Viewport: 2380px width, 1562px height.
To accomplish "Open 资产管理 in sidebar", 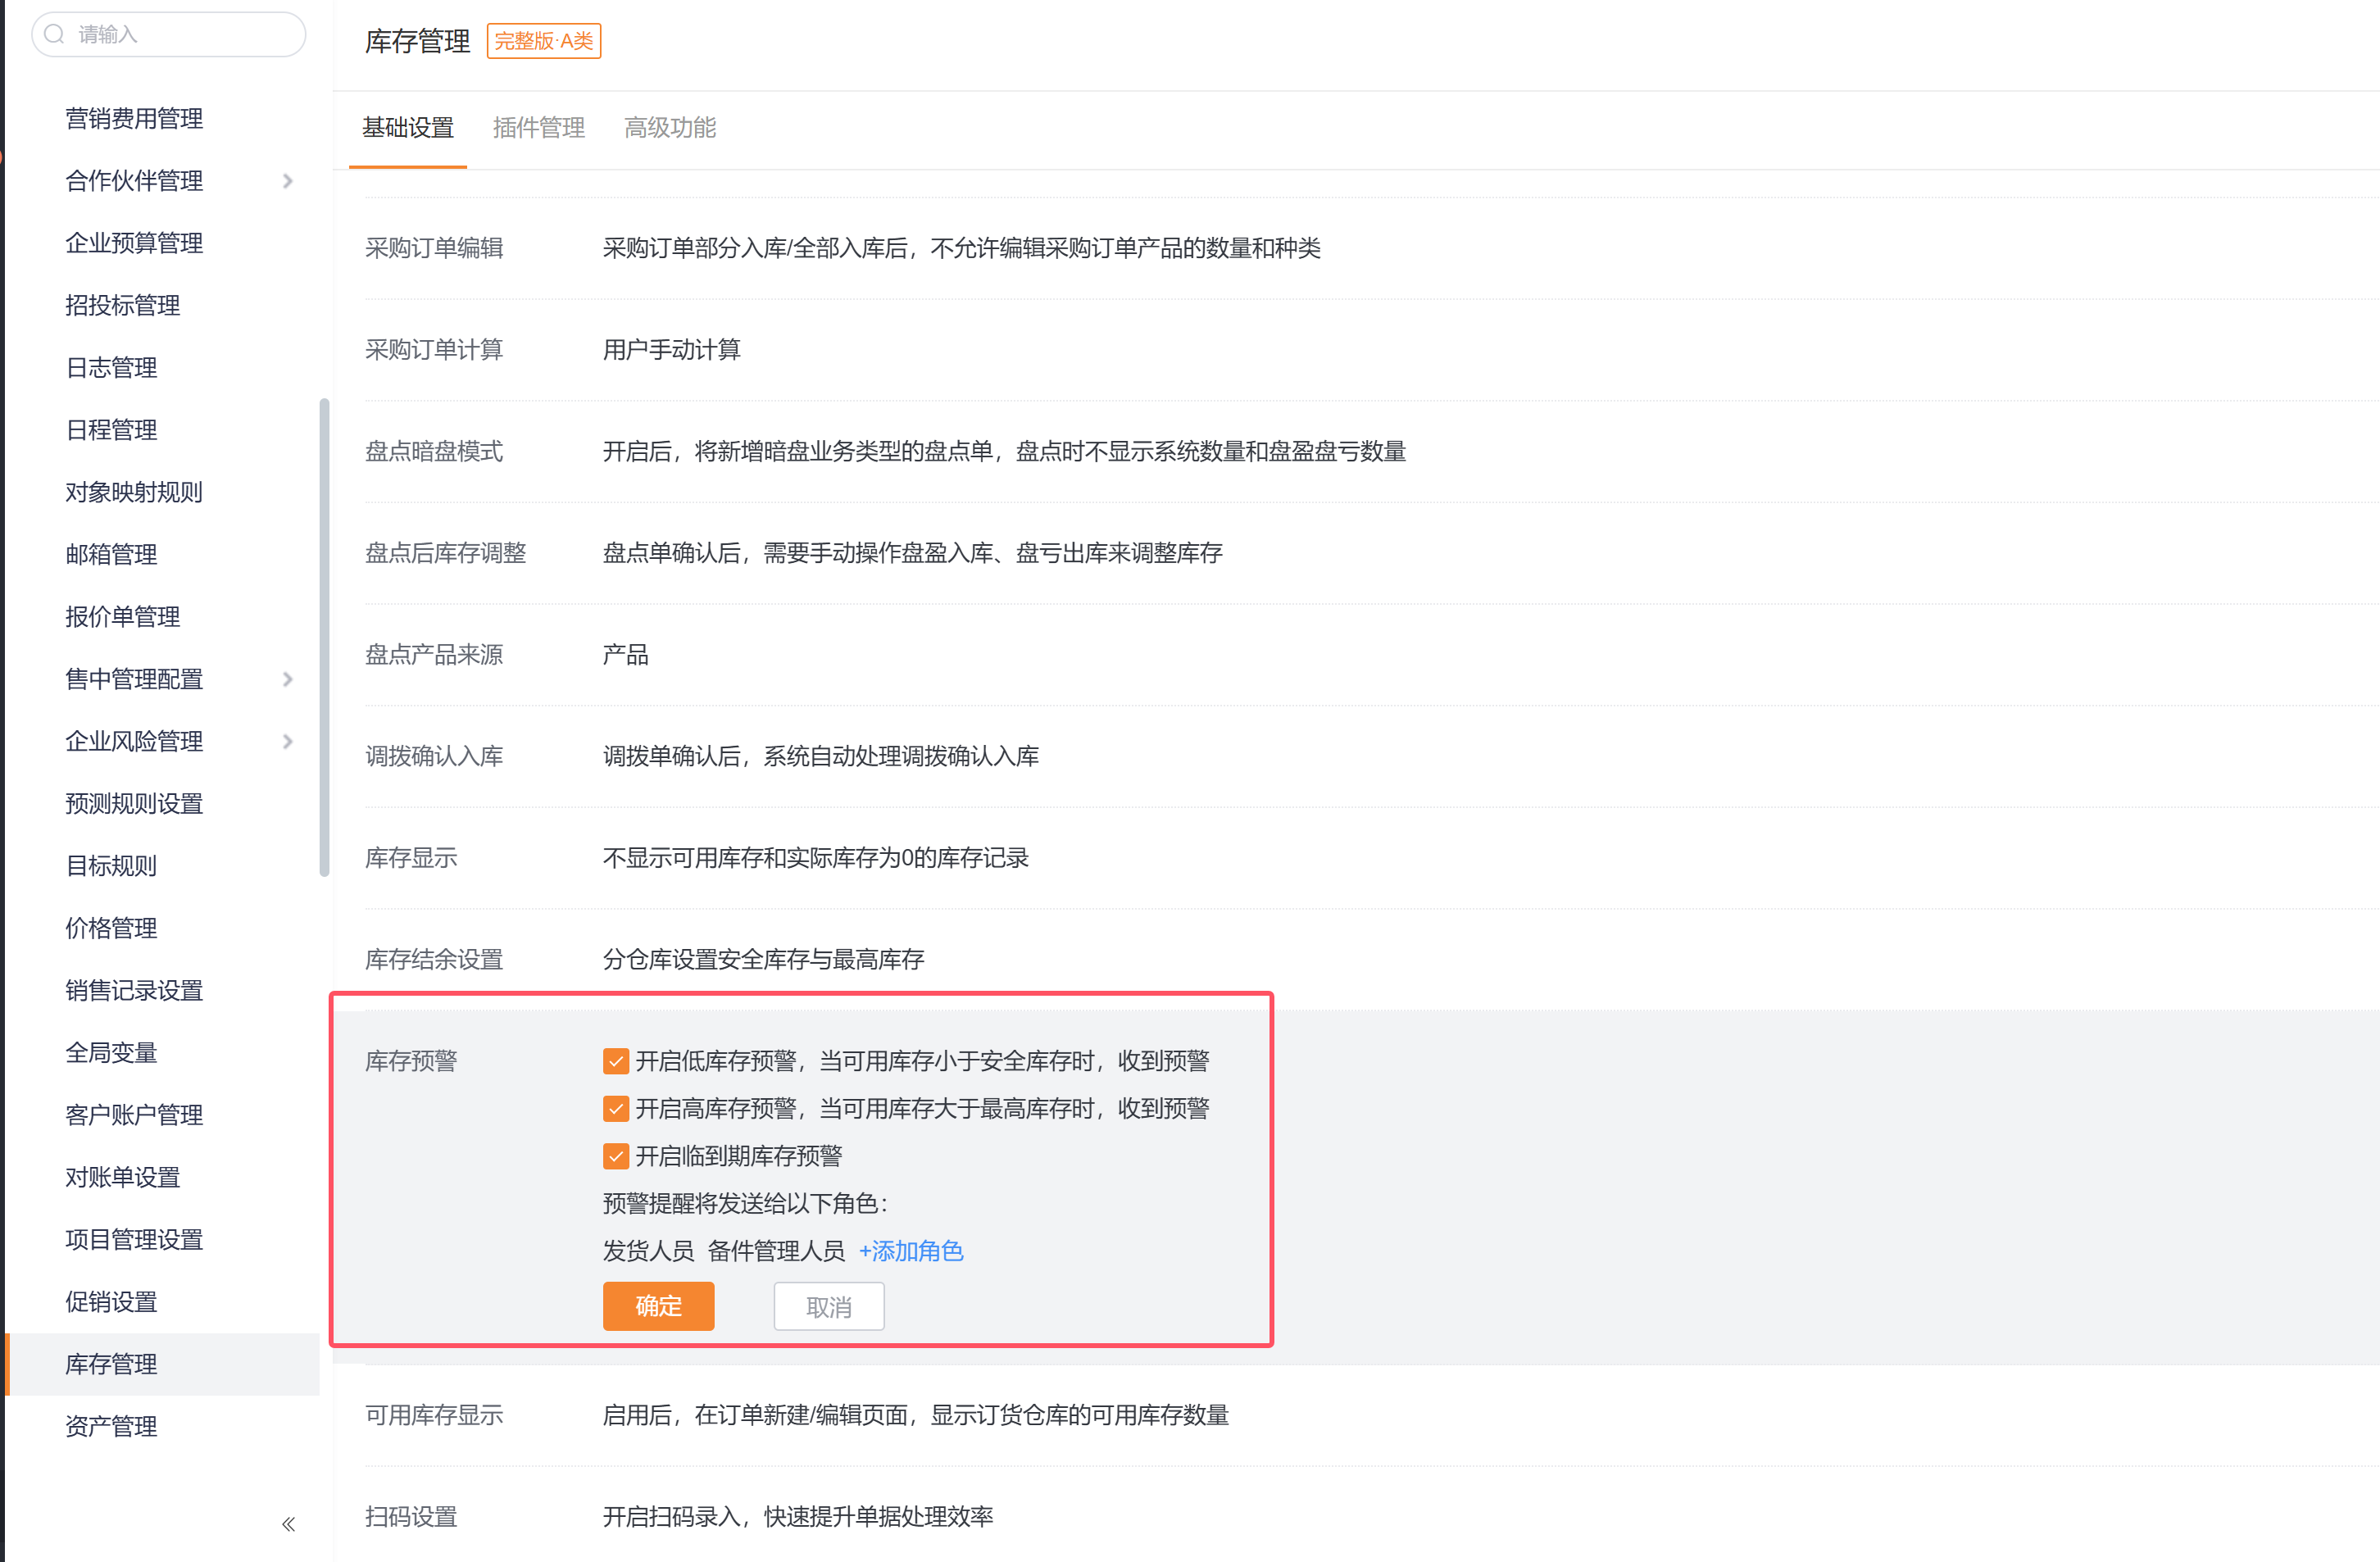I will point(111,1426).
